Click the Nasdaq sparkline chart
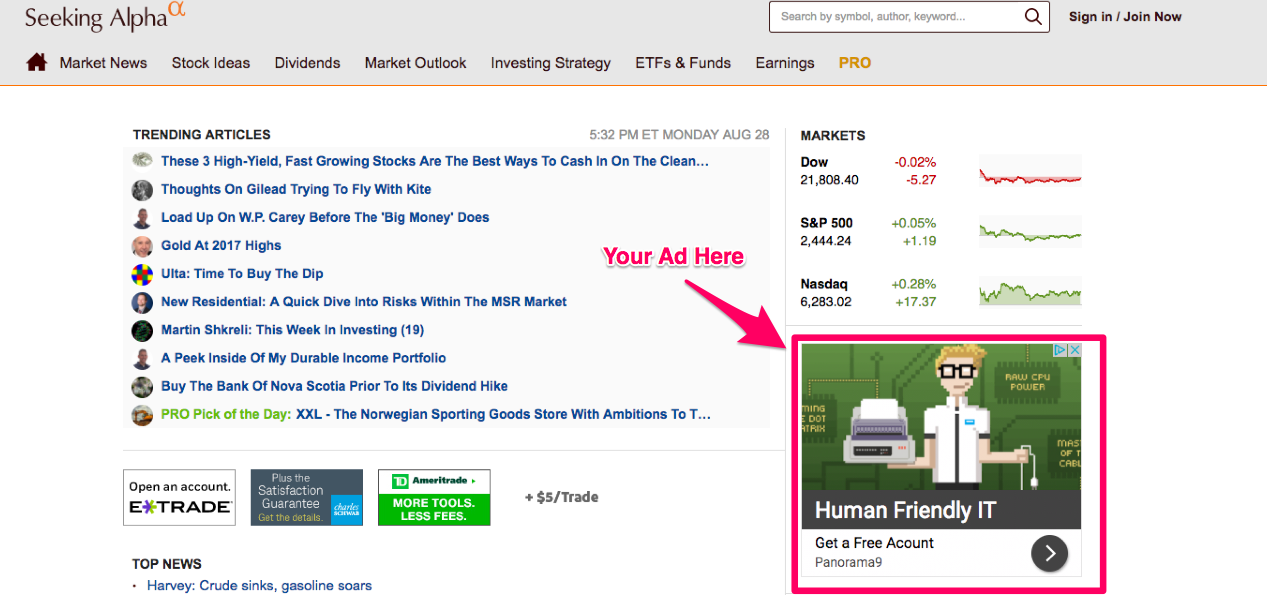This screenshot has height=595, width=1267. coord(1030,293)
